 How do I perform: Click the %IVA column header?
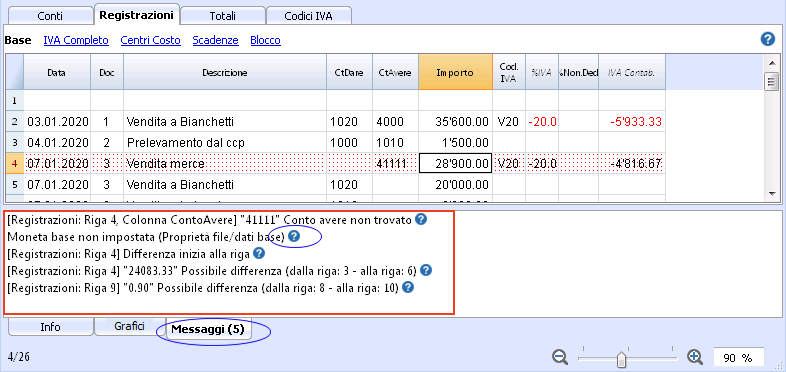pyautogui.click(x=542, y=72)
